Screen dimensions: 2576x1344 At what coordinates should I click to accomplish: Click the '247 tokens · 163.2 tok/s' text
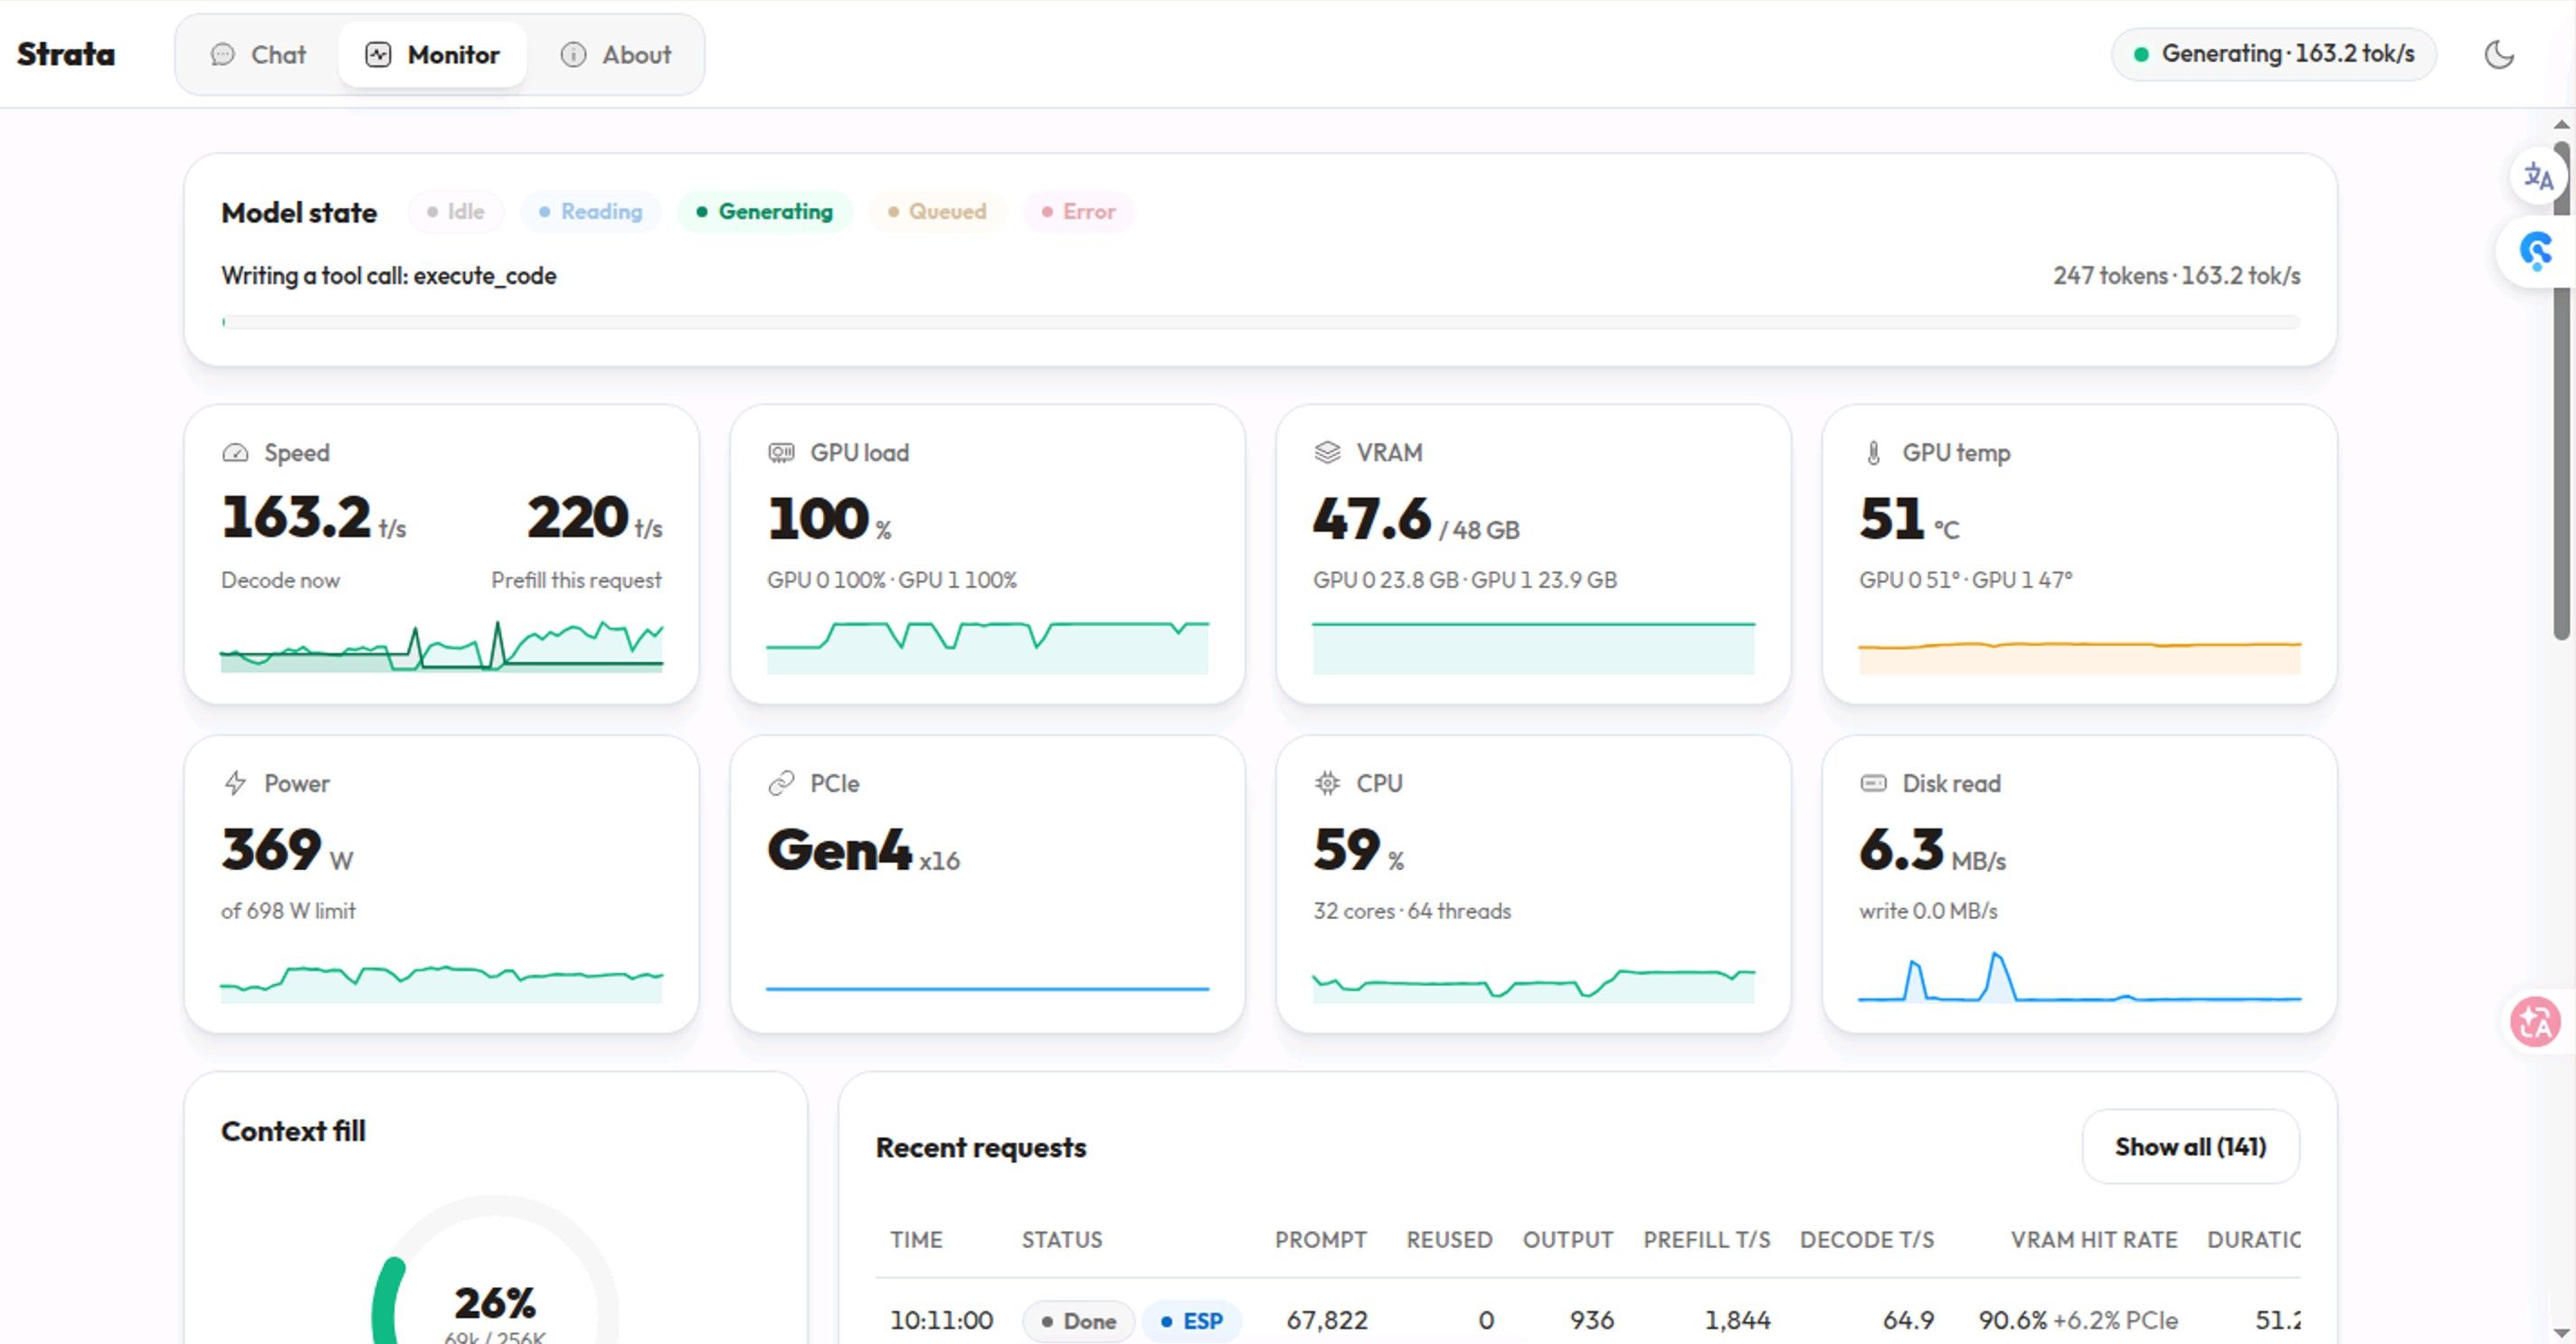pos(2176,276)
